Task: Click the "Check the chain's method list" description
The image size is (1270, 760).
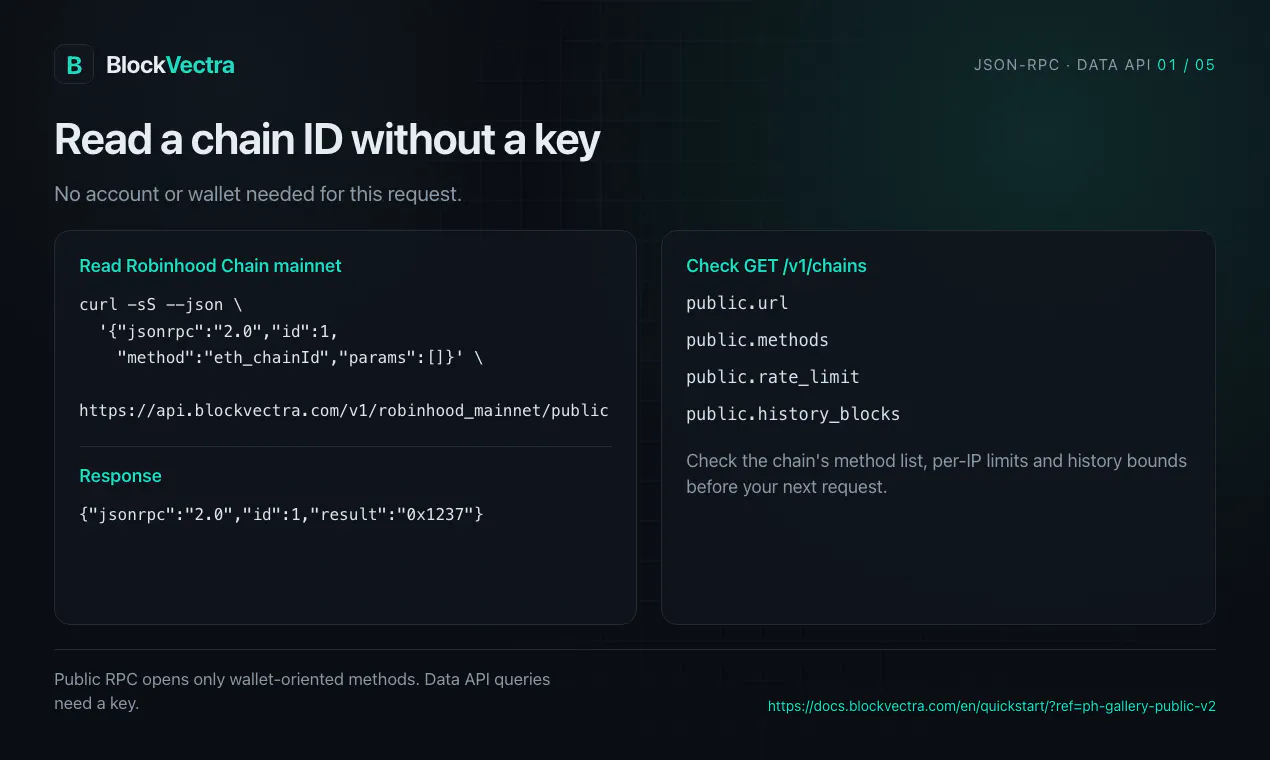Action: (936, 474)
